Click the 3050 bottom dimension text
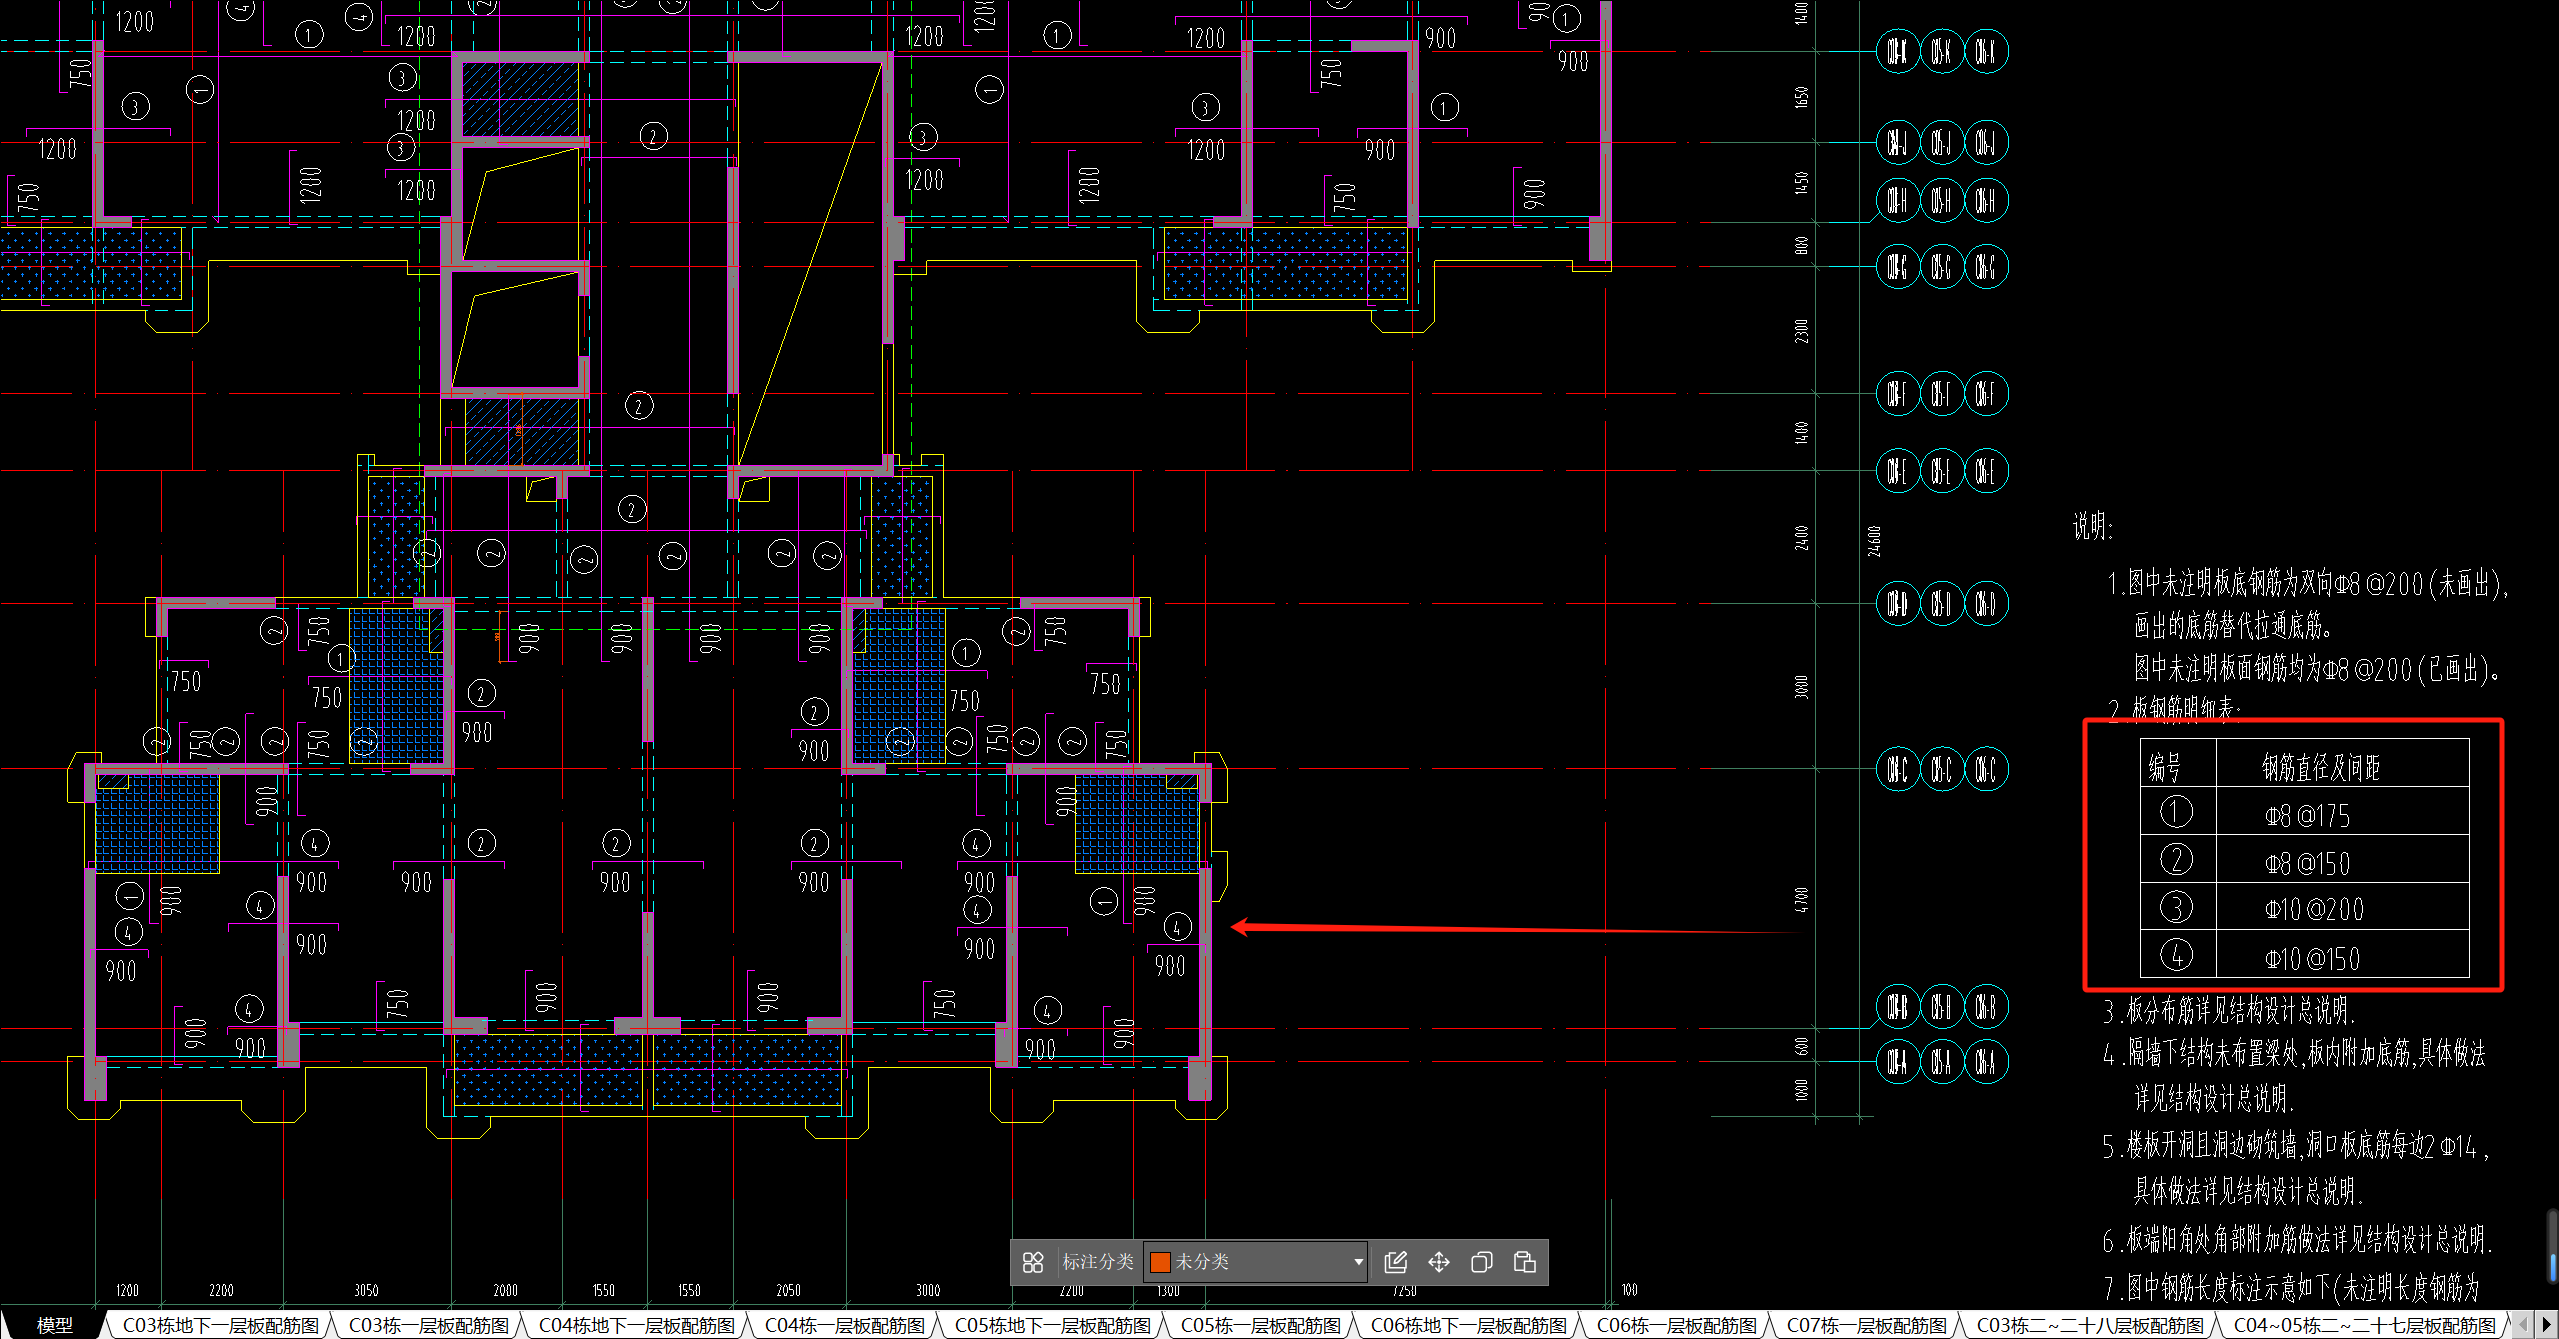 coord(366,1290)
